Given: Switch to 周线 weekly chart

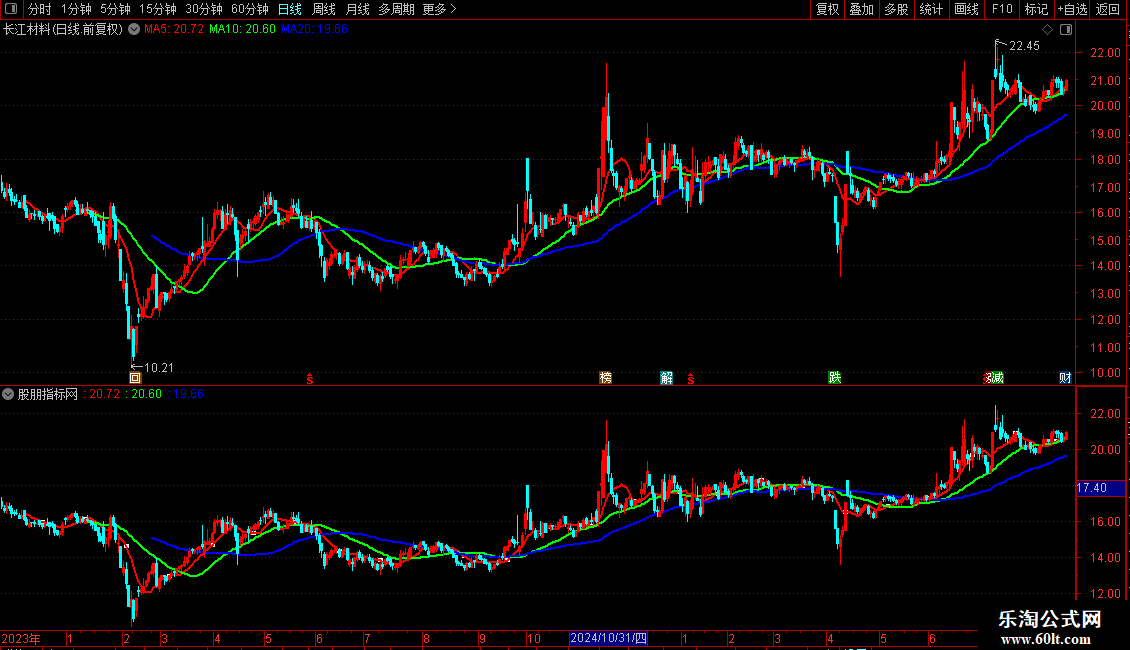Looking at the screenshot, I should (324, 9).
